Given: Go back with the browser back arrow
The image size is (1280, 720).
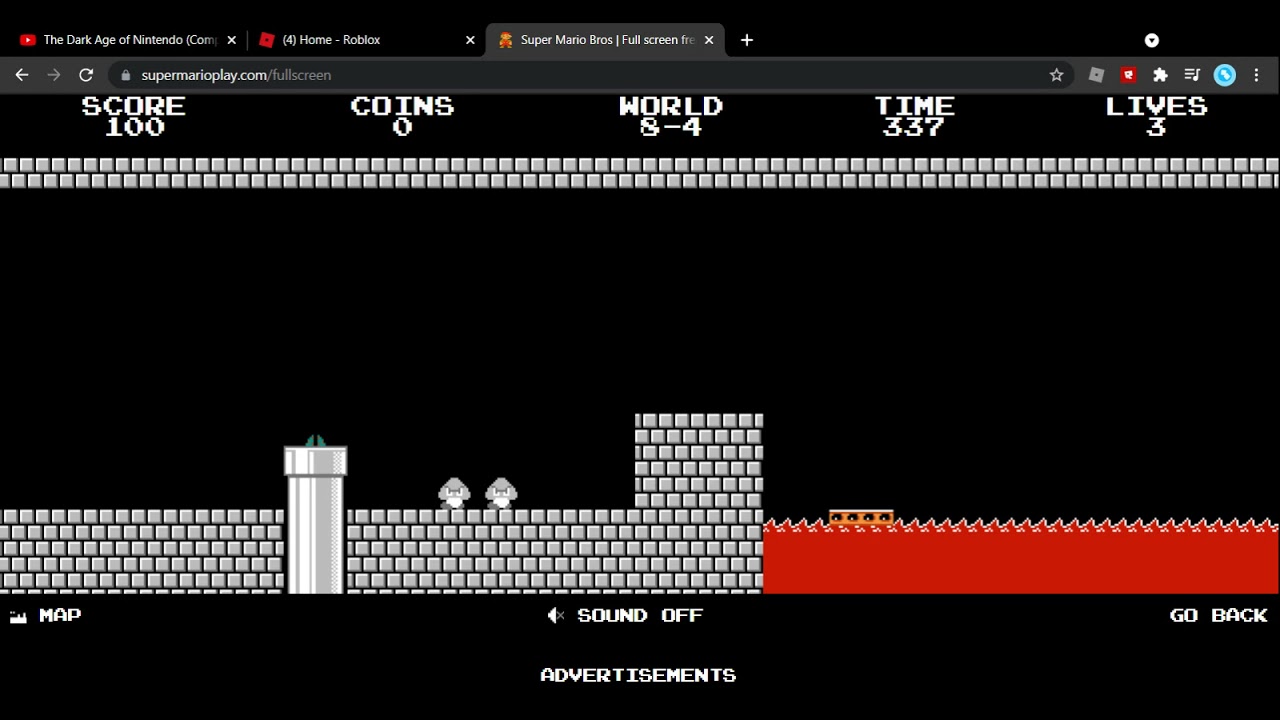Looking at the screenshot, I should [x=22, y=75].
